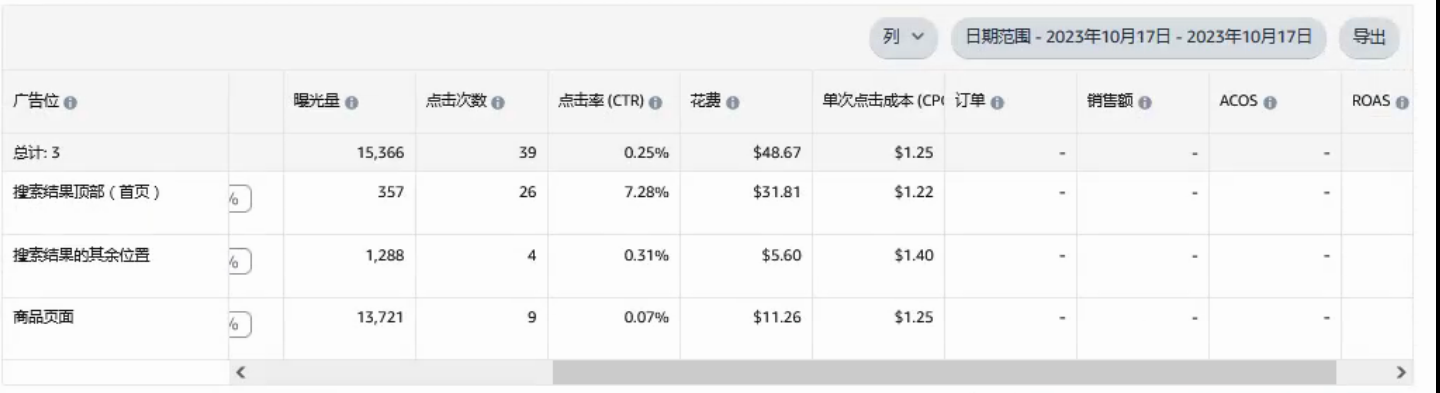This screenshot has width=1440, height=393.
Task: Click percent input in 搜索结果顶部 row
Action: pyautogui.click(x=238, y=198)
